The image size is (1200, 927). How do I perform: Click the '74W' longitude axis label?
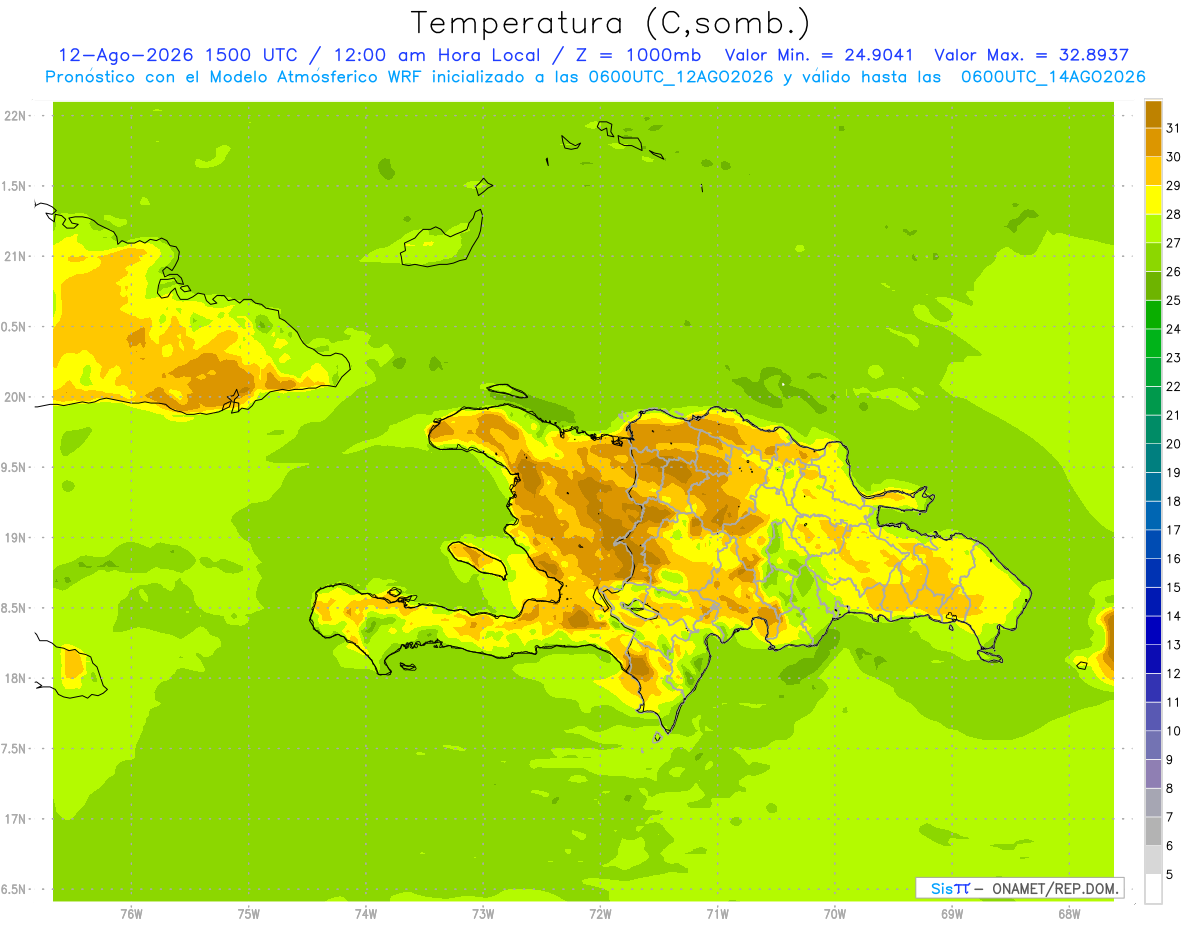(x=366, y=914)
